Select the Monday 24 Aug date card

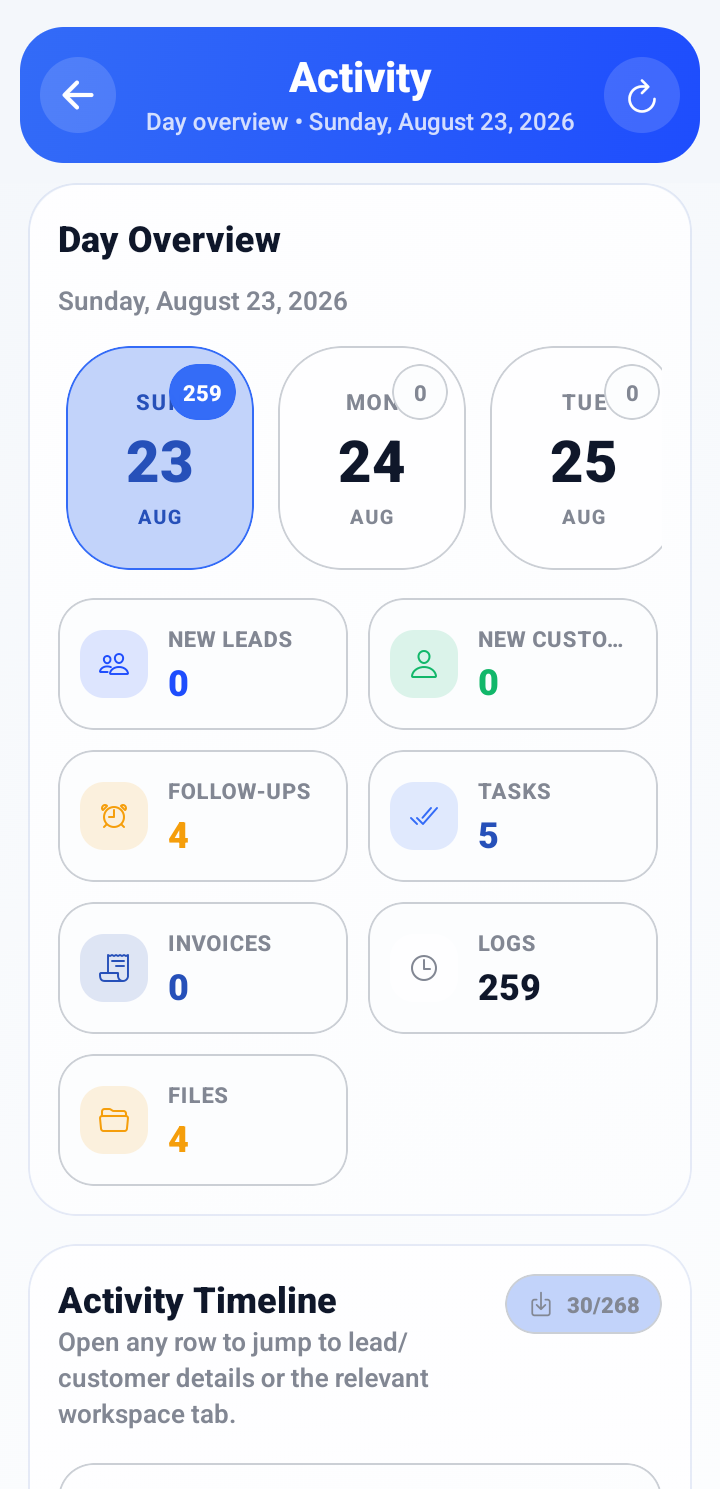click(372, 458)
